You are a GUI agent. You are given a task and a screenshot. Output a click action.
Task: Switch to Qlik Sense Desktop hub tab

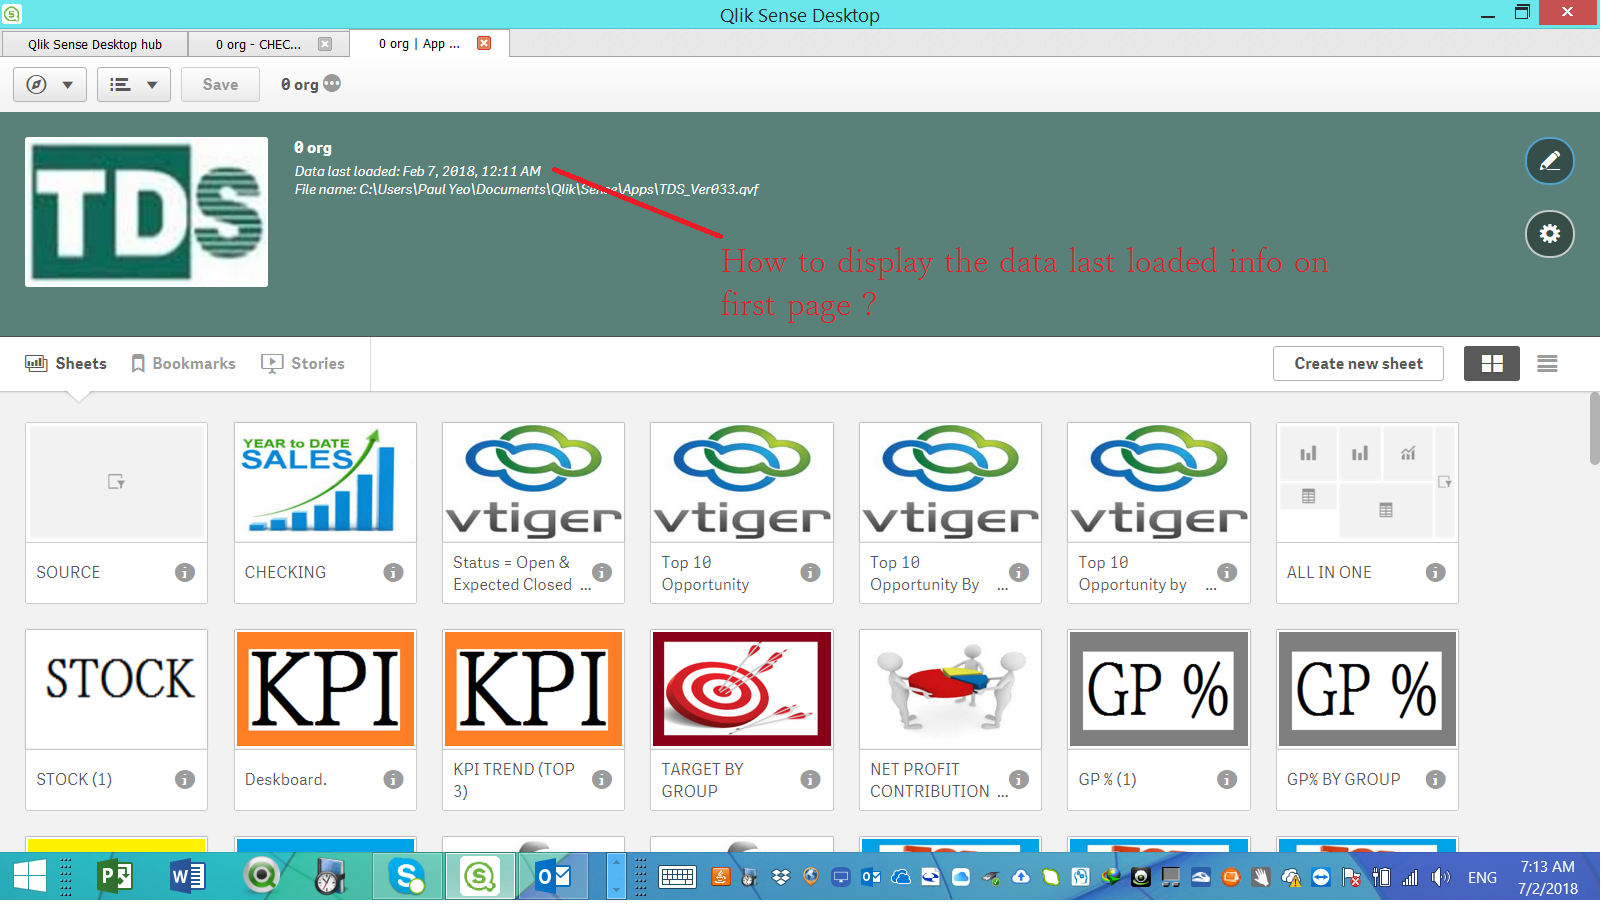[x=95, y=44]
